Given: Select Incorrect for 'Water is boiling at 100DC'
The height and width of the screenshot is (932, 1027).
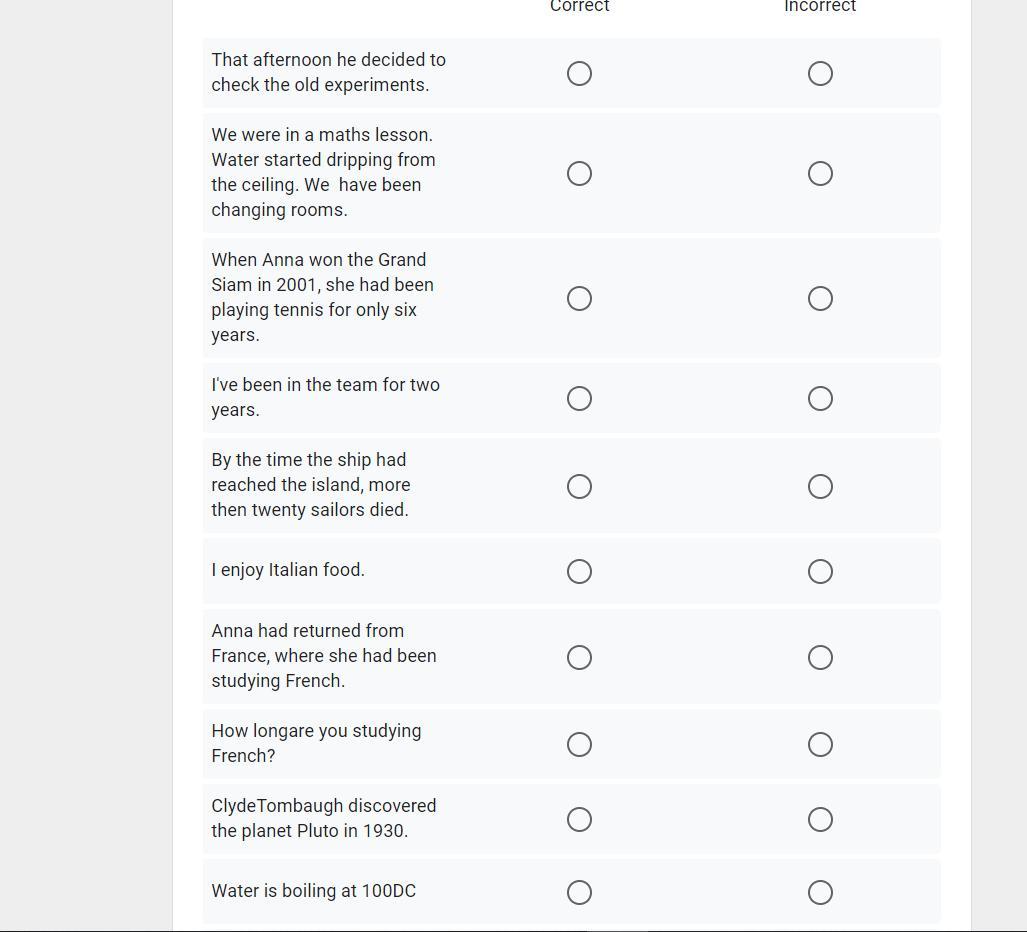Looking at the screenshot, I should pyautogui.click(x=820, y=893).
